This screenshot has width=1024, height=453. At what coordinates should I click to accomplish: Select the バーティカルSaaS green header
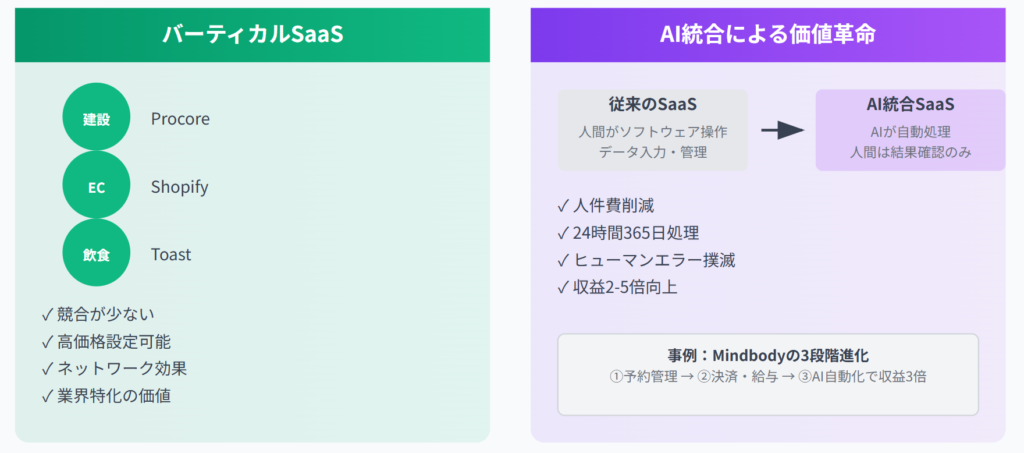click(x=253, y=34)
